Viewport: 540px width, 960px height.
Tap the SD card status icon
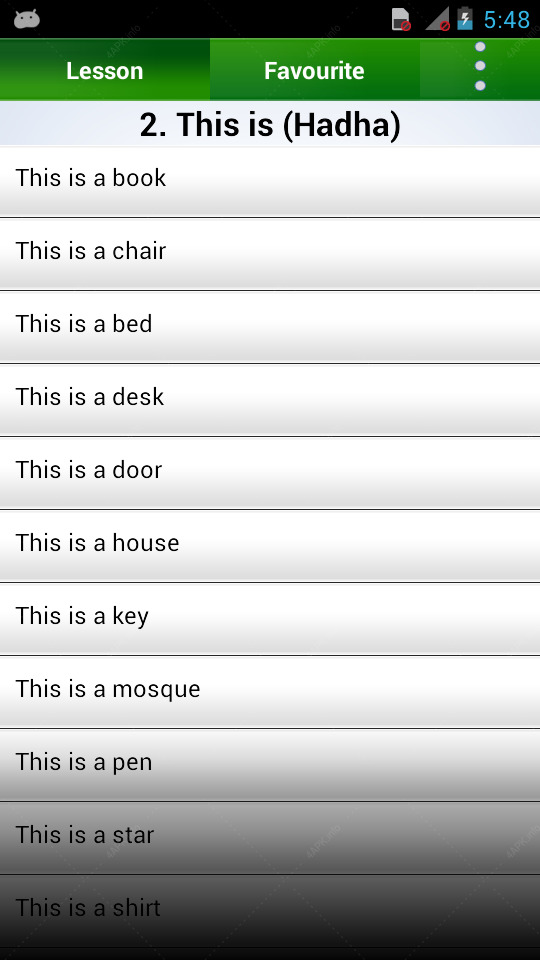tap(401, 20)
